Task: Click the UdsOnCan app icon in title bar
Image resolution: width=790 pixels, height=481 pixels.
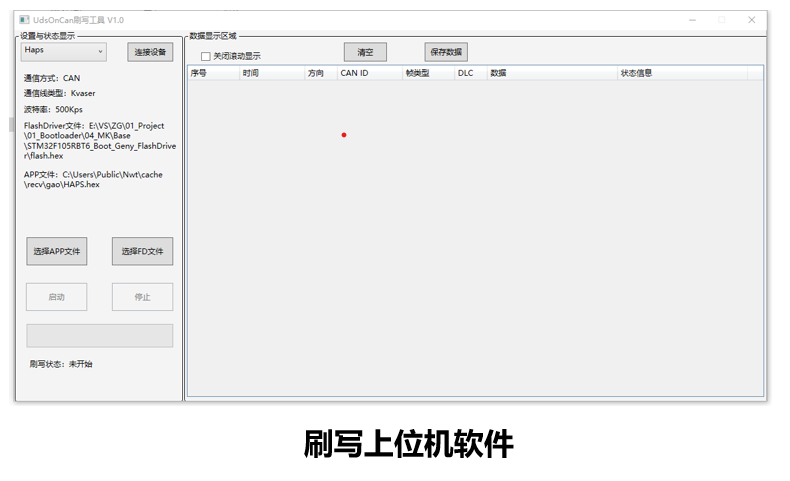Action: point(24,20)
